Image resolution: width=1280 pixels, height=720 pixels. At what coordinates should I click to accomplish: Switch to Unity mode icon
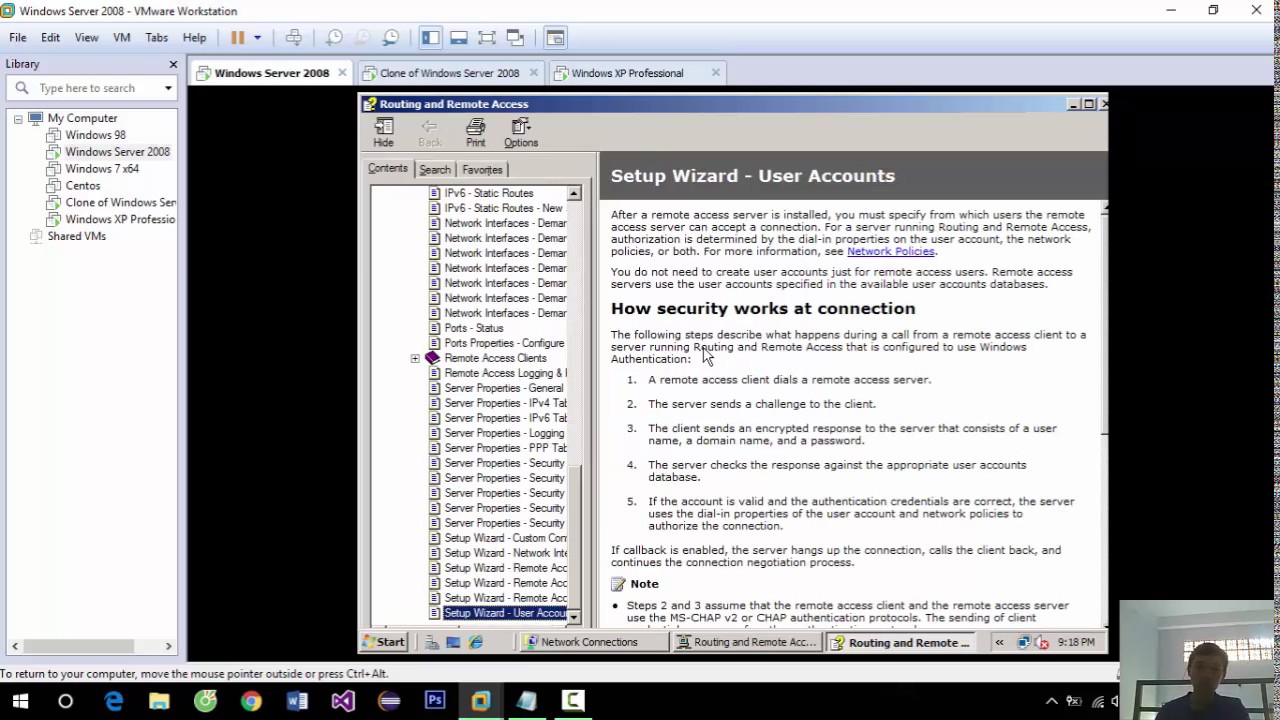click(515, 37)
